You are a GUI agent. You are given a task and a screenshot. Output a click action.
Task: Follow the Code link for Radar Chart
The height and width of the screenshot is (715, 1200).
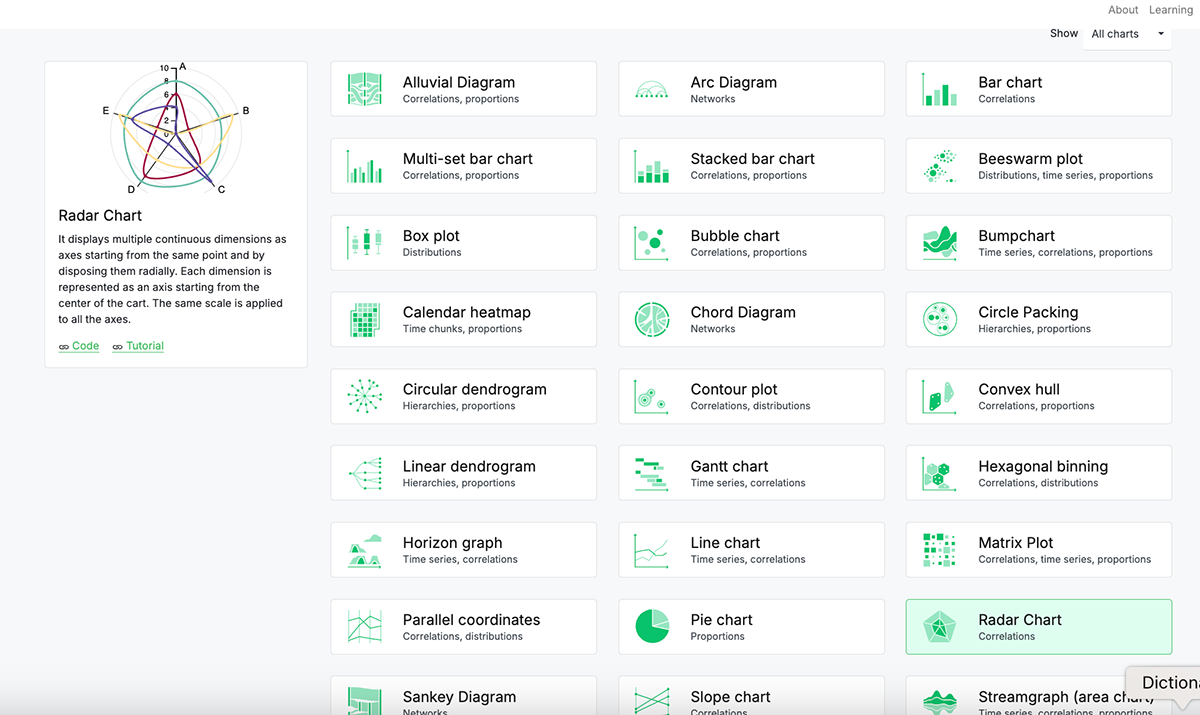tap(79, 345)
